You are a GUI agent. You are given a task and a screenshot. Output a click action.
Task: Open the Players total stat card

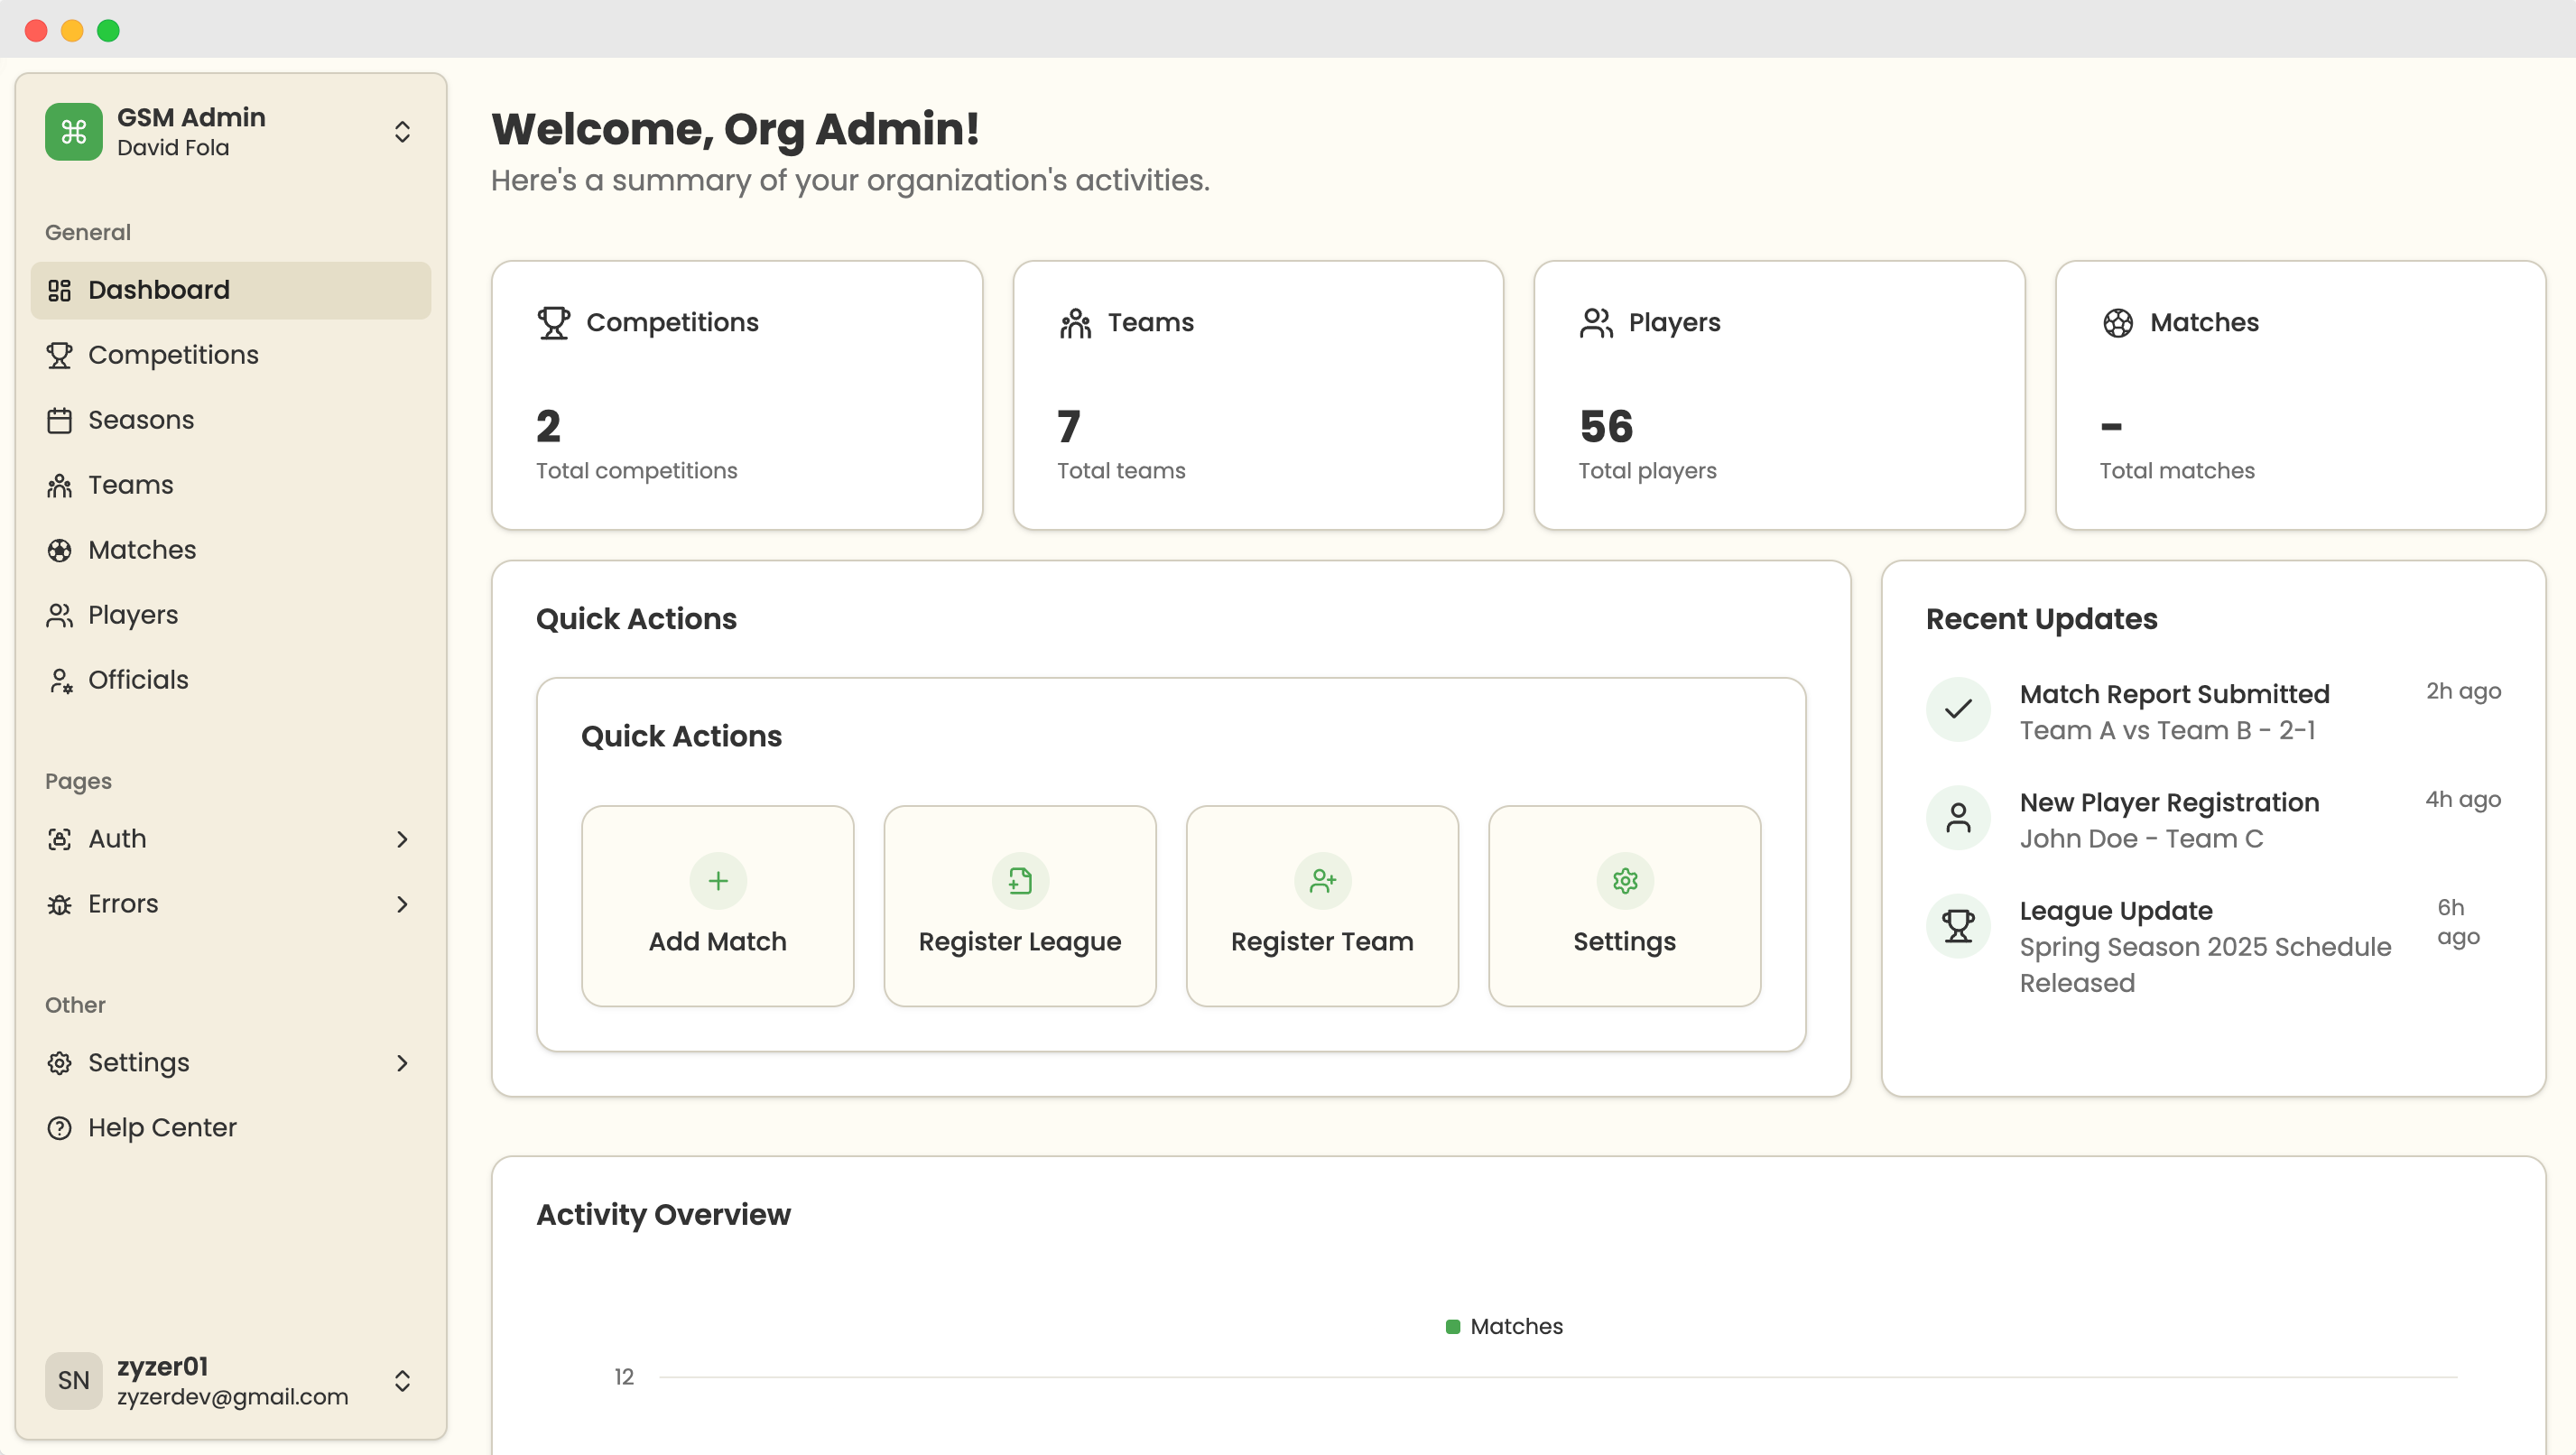[x=1778, y=395]
